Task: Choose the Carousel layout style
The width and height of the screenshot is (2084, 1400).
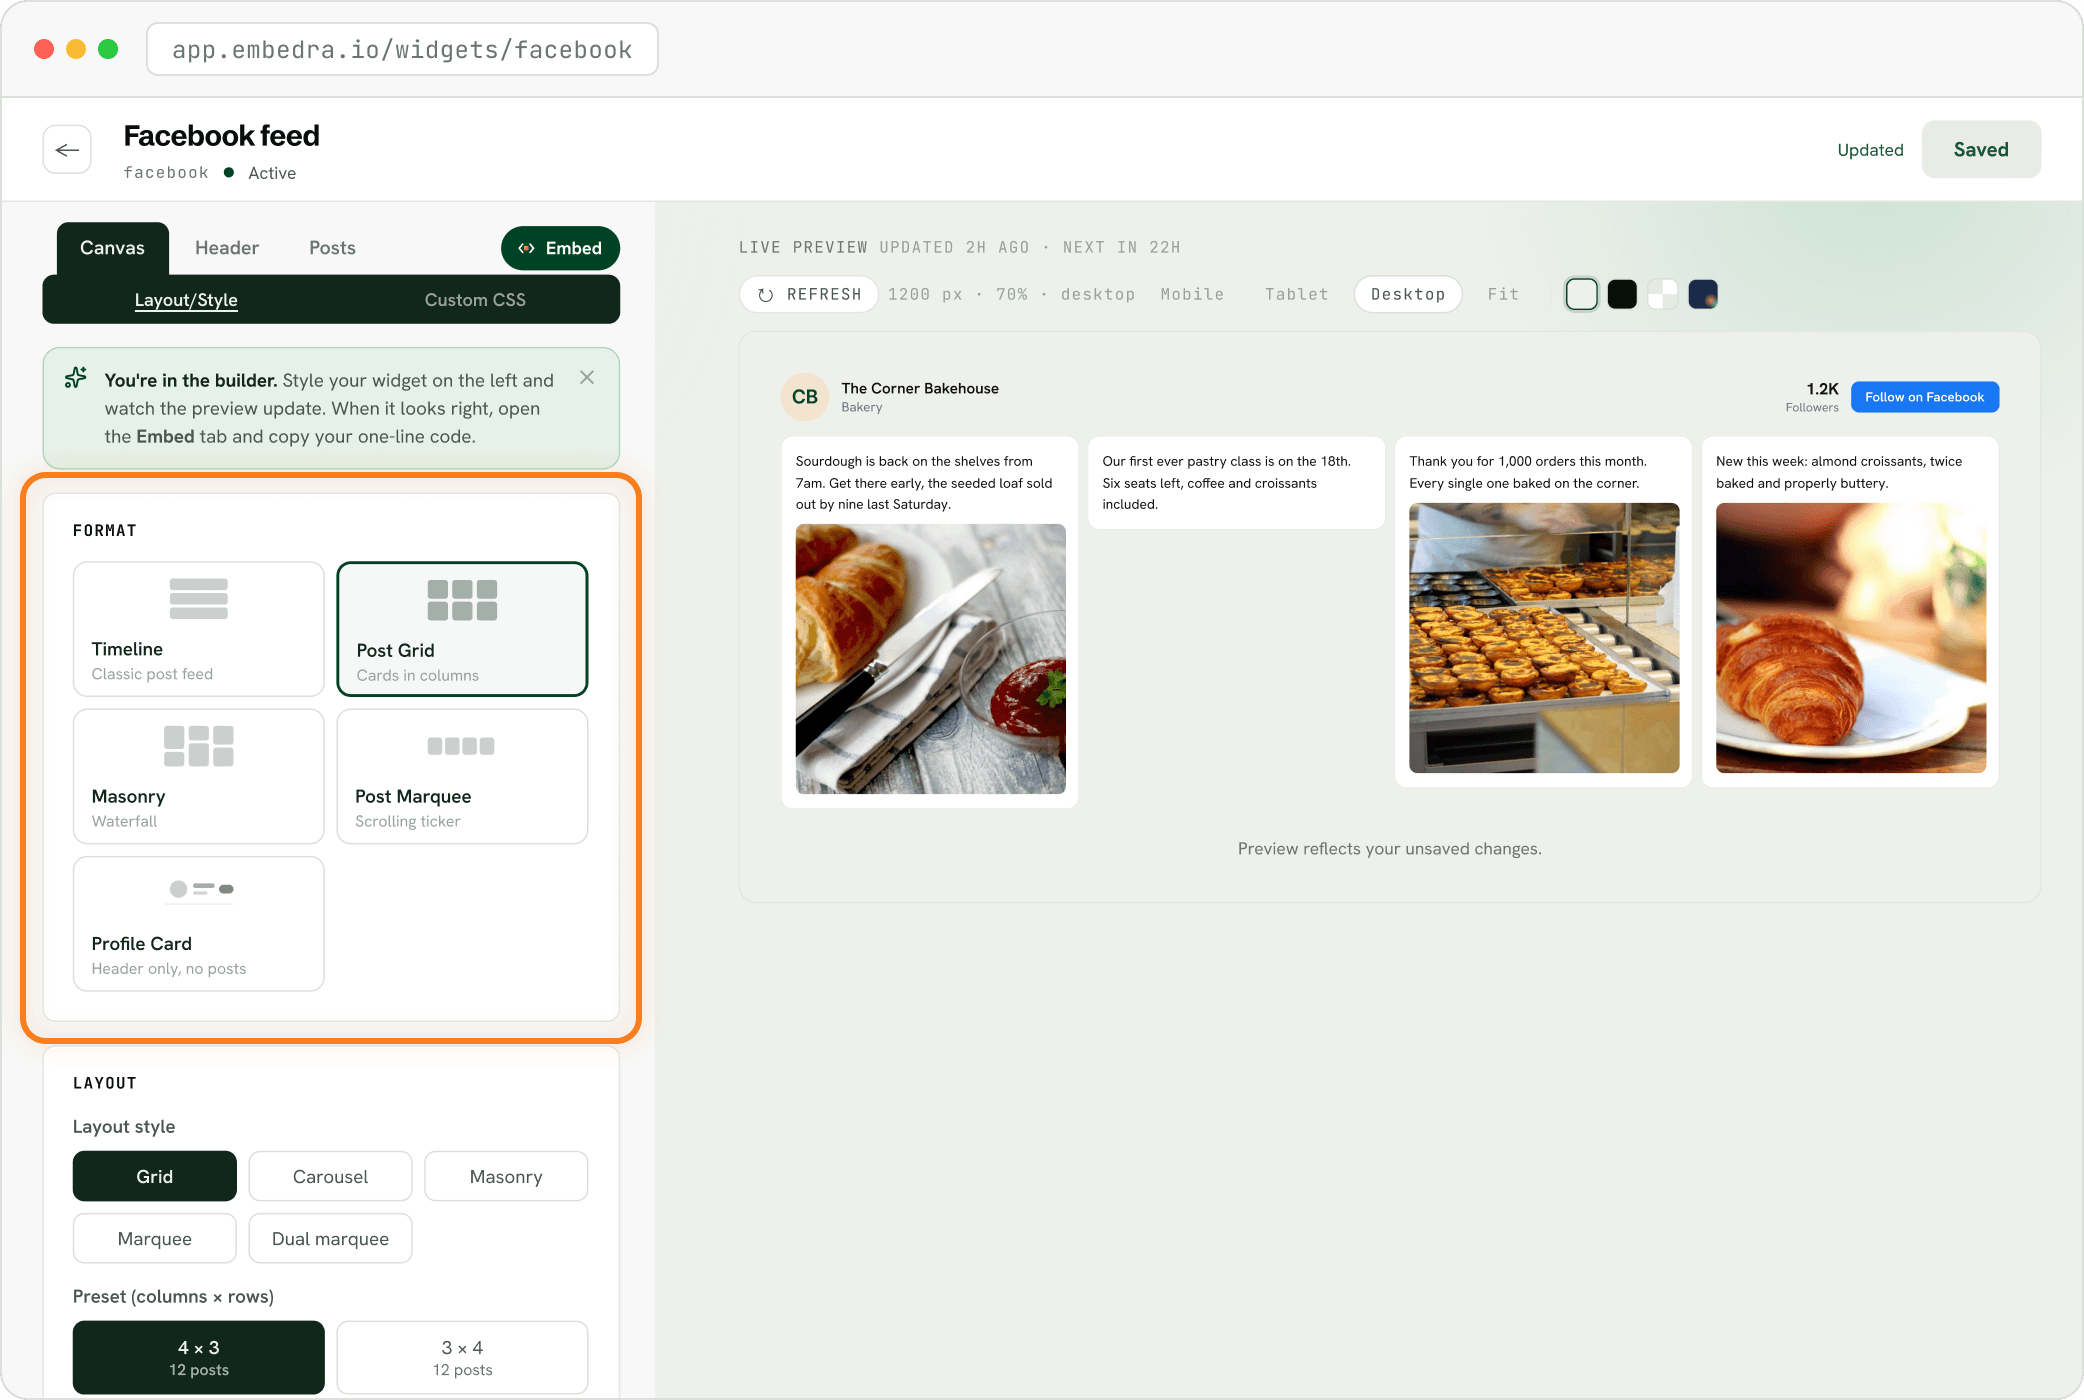Action: [x=330, y=1176]
